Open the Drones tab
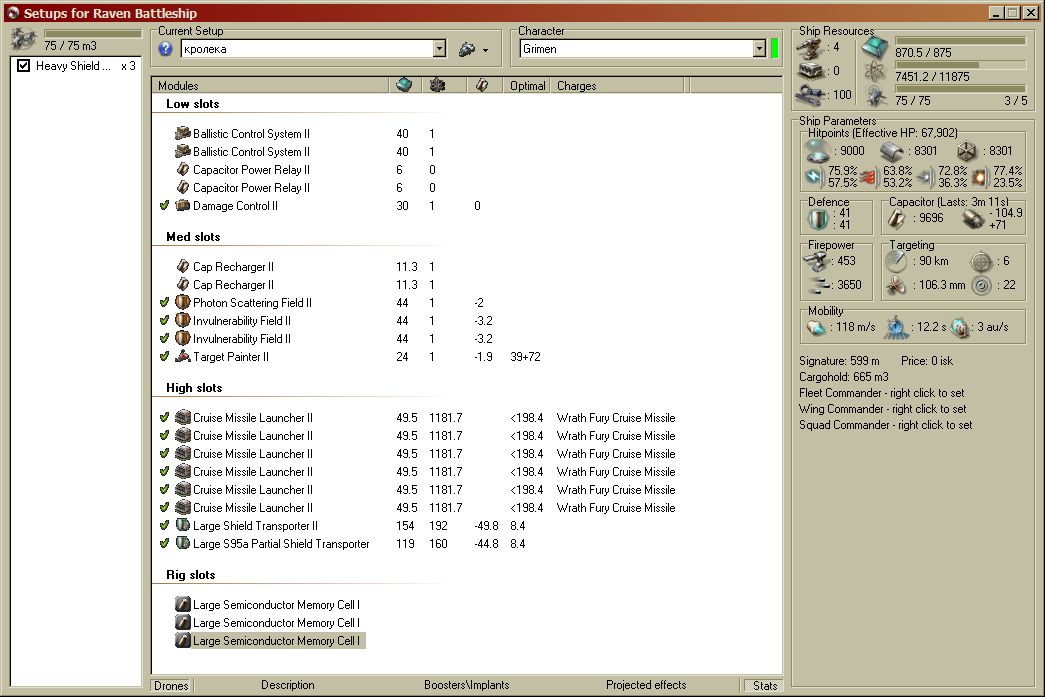Screen dimensions: 1045x697 171,686
